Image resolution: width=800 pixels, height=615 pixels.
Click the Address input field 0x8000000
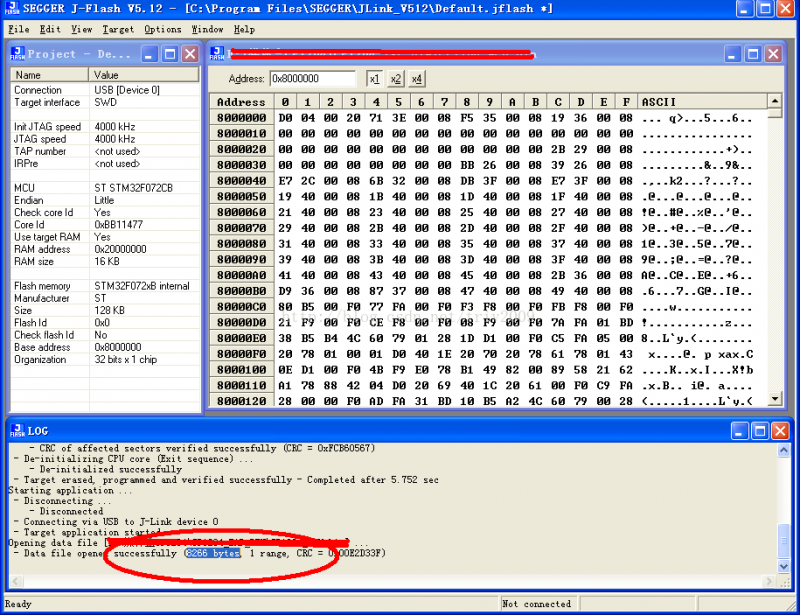click(312, 79)
